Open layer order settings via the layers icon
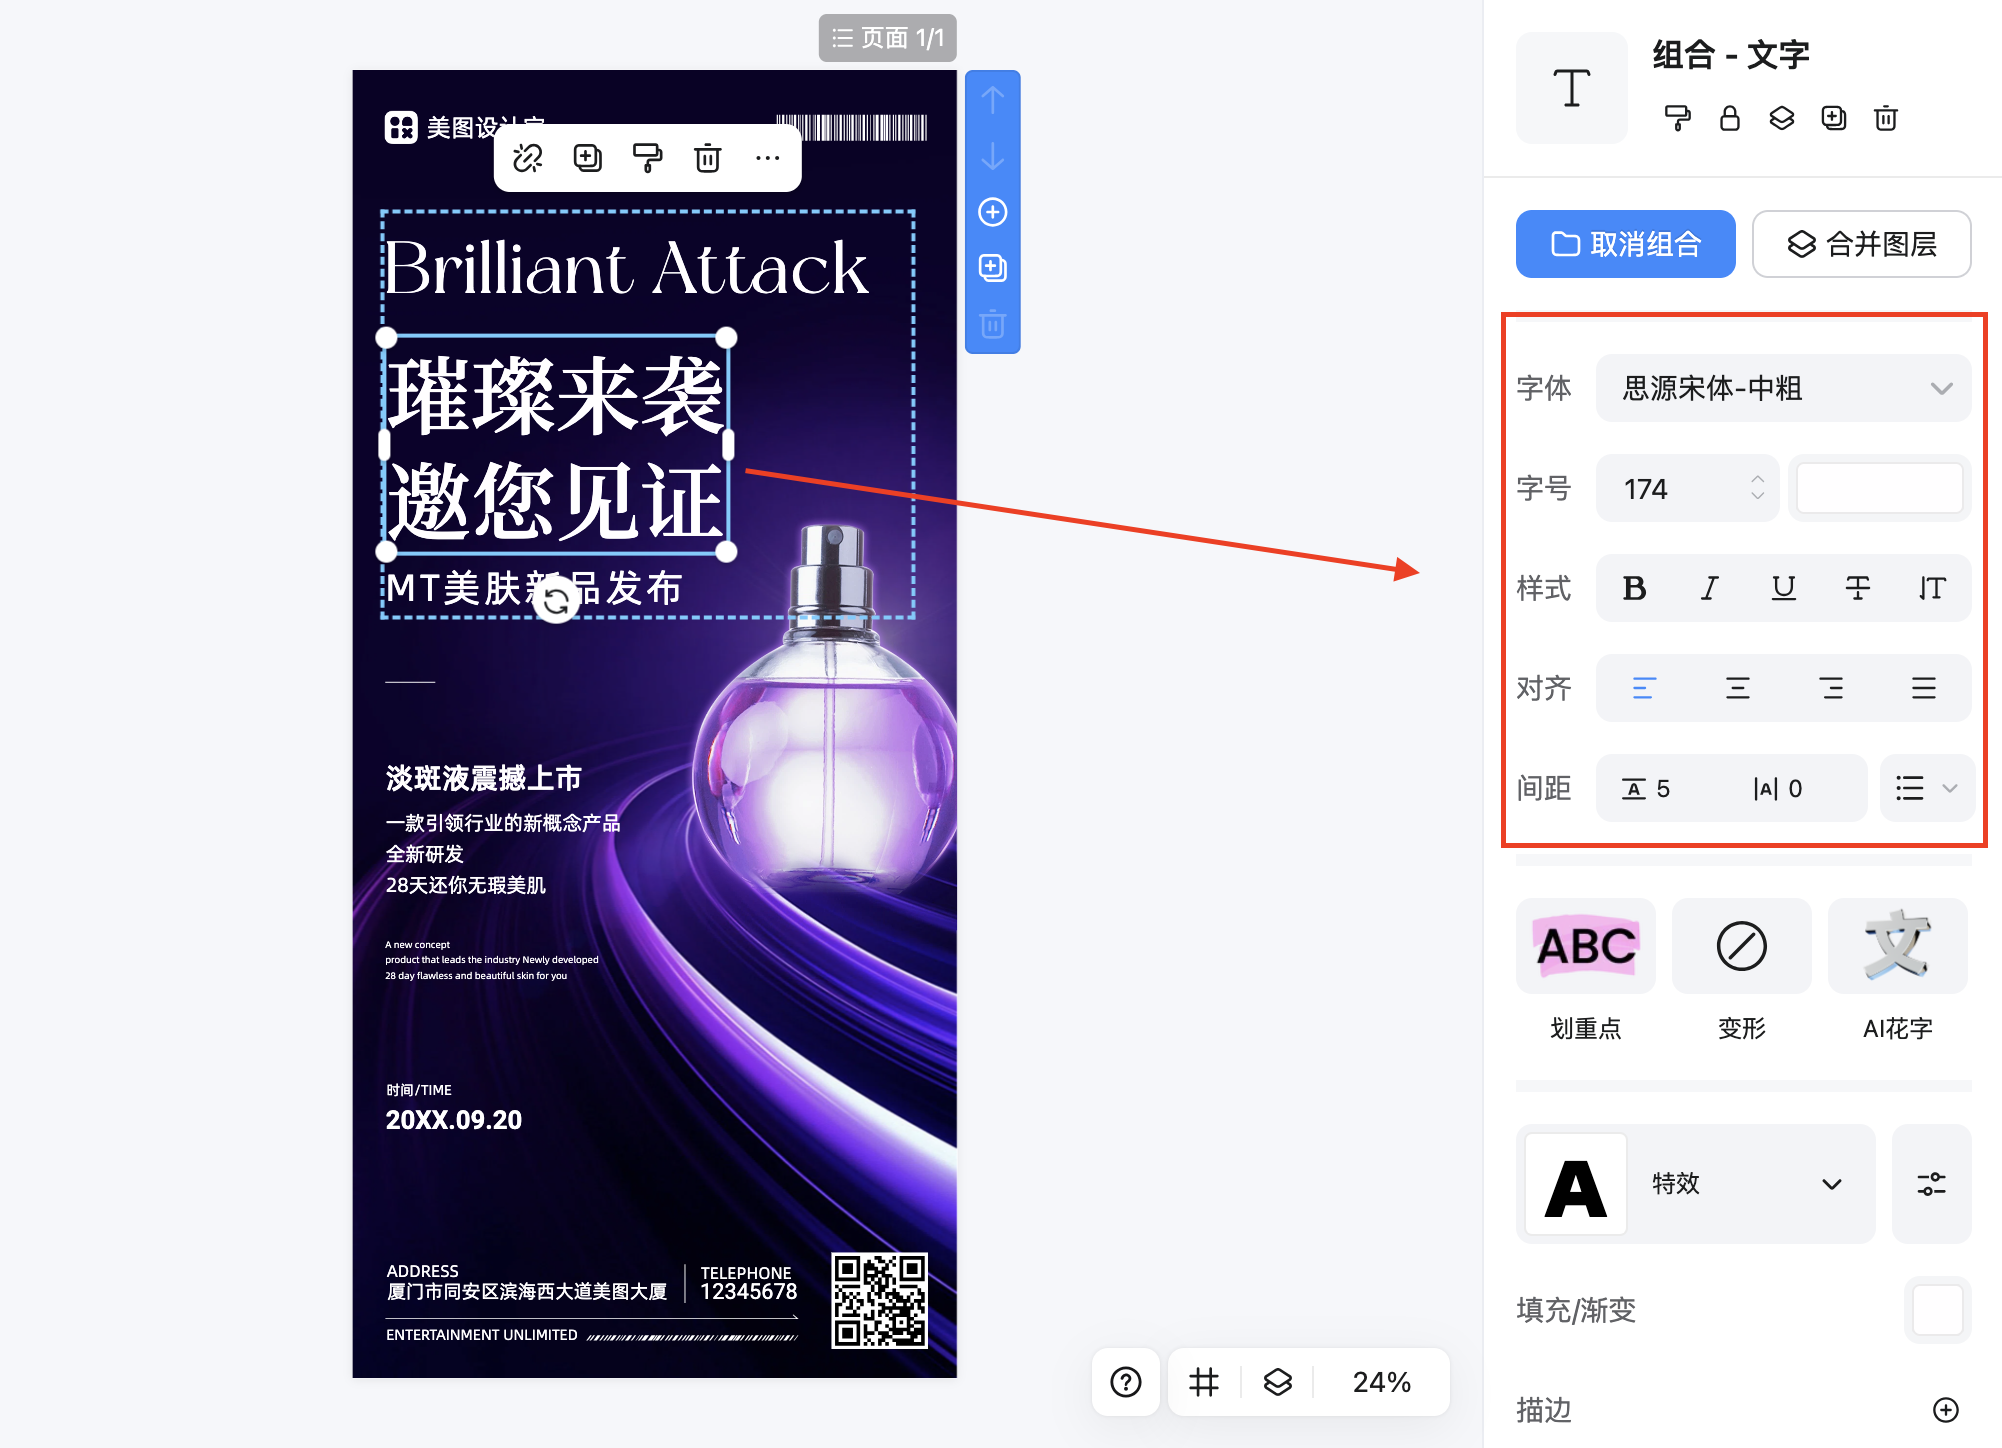 click(x=1781, y=119)
